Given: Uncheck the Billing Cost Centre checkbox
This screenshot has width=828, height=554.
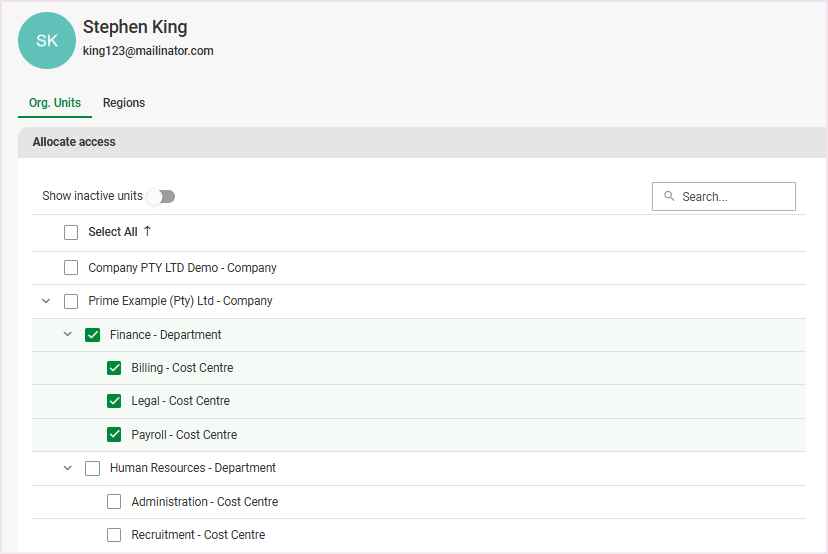Looking at the screenshot, I should pos(114,368).
